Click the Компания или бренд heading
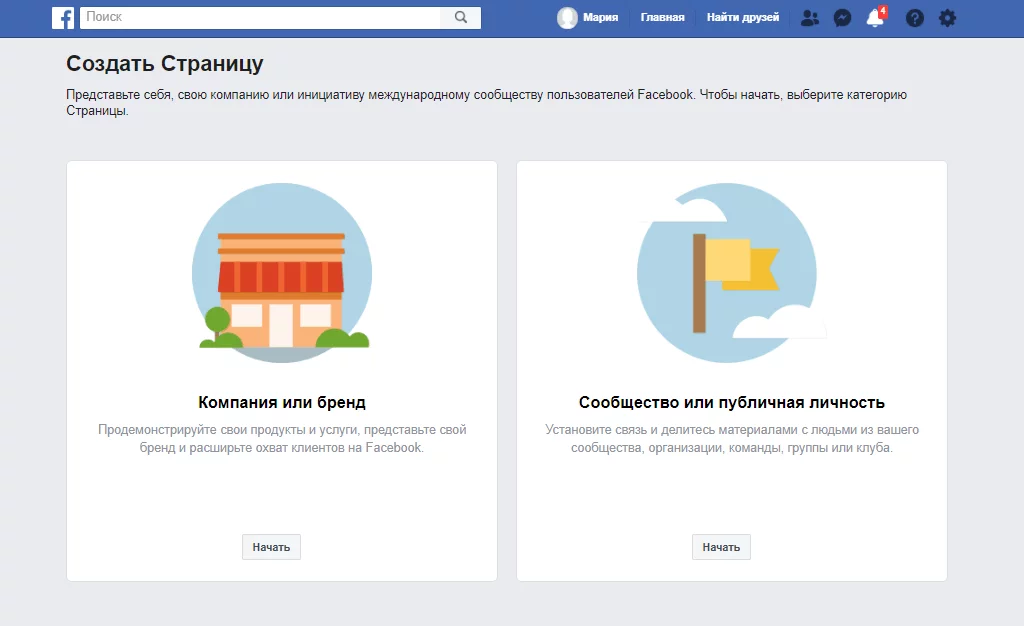This screenshot has width=1024, height=626. [282, 402]
